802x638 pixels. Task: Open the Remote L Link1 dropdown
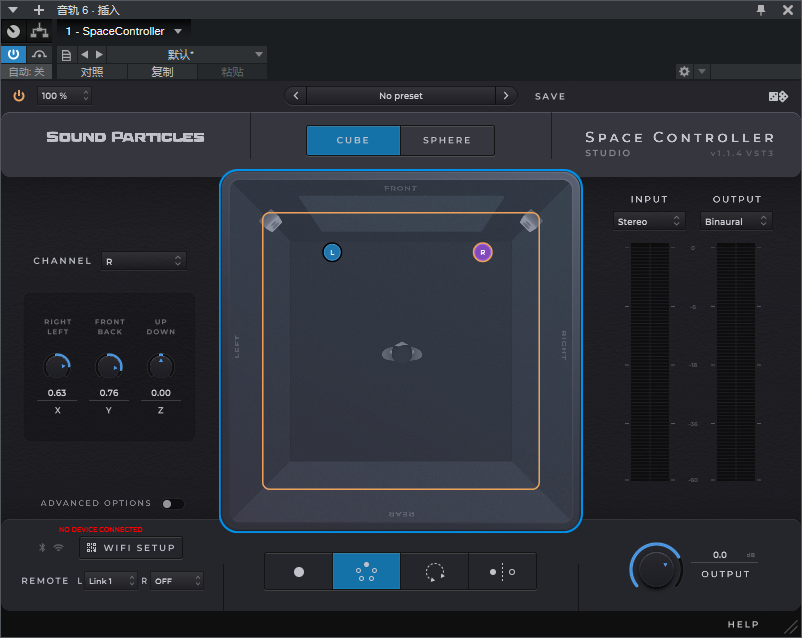pyautogui.click(x=110, y=581)
